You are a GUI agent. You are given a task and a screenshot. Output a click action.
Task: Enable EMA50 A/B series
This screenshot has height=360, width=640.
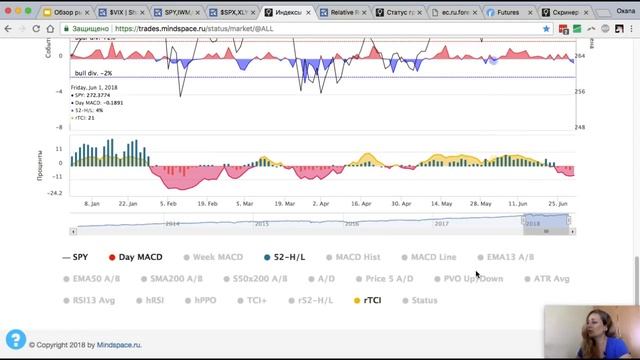tap(91, 279)
